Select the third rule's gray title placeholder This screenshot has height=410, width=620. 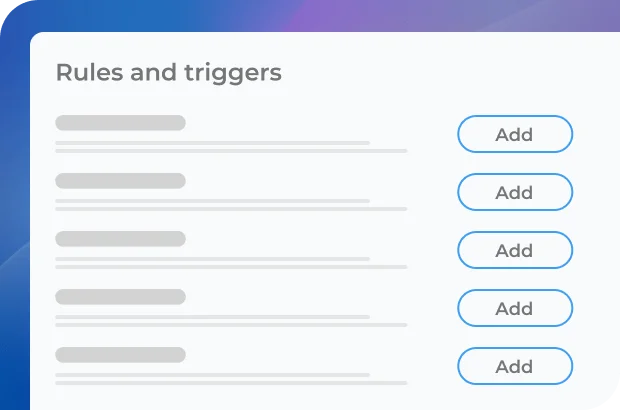click(120, 239)
